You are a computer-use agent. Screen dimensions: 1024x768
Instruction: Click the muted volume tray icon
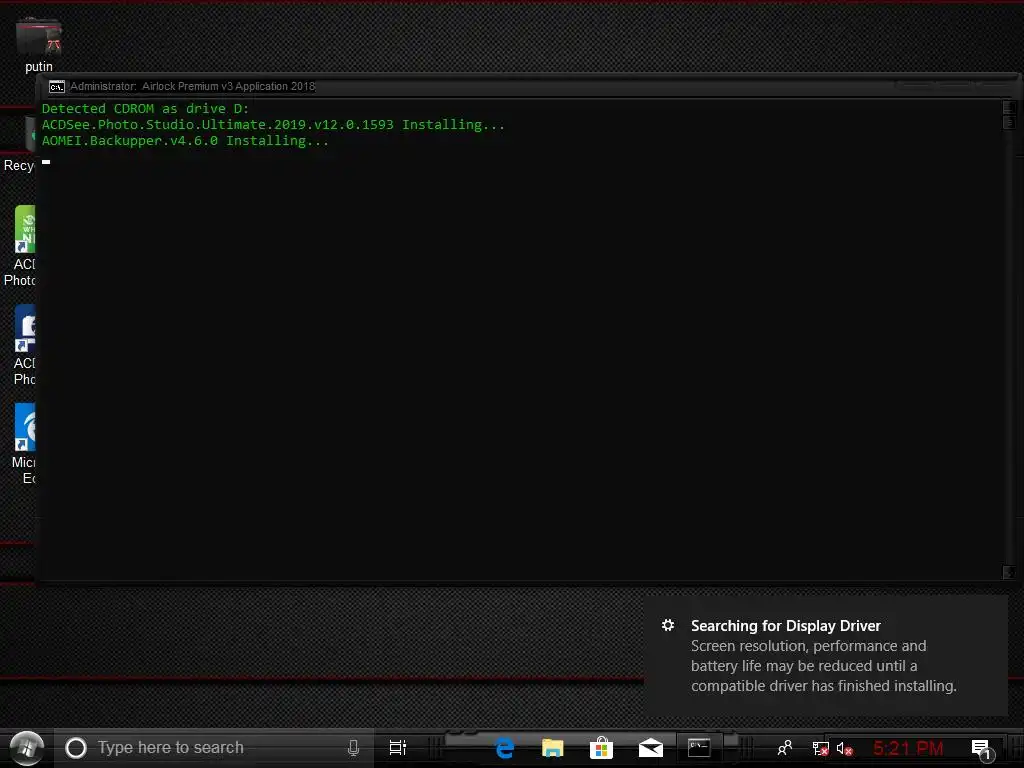point(844,748)
